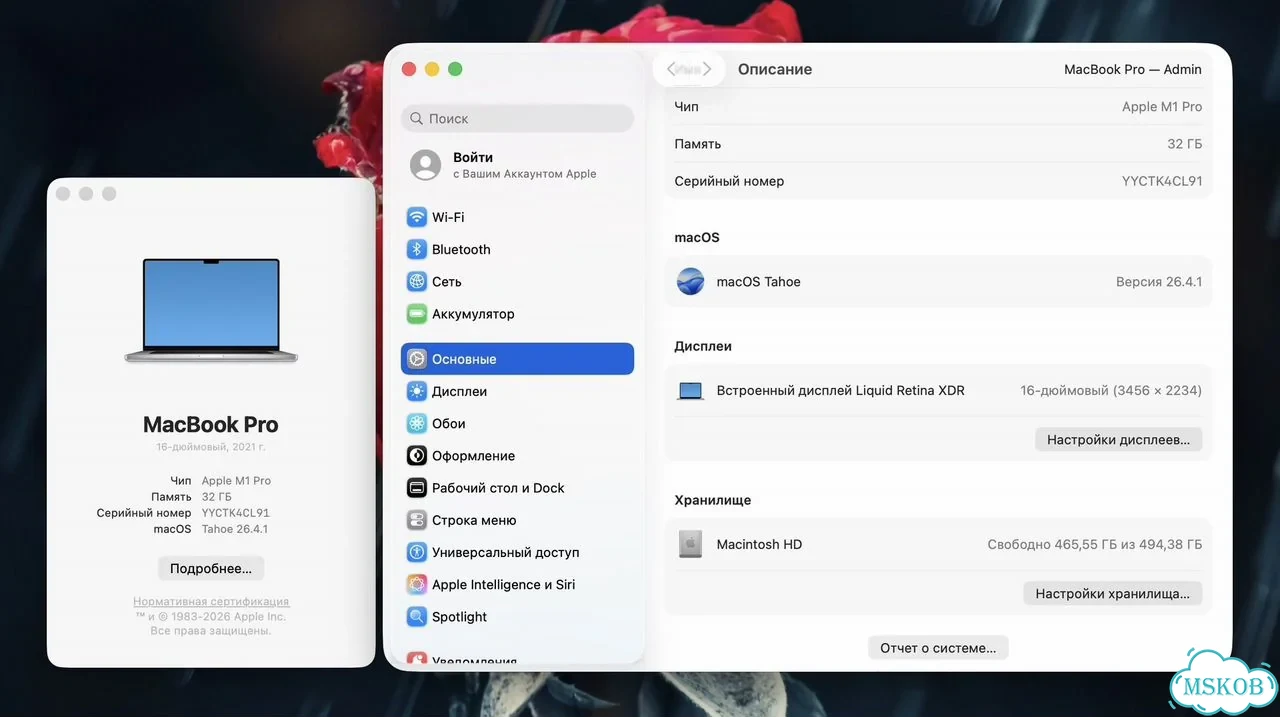Click the user avatar next to Войти

tap(426, 165)
